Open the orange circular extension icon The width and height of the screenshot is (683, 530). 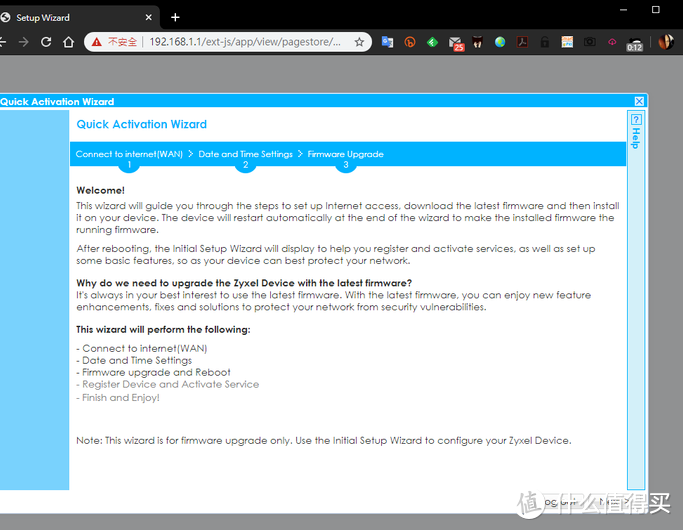click(x=410, y=42)
